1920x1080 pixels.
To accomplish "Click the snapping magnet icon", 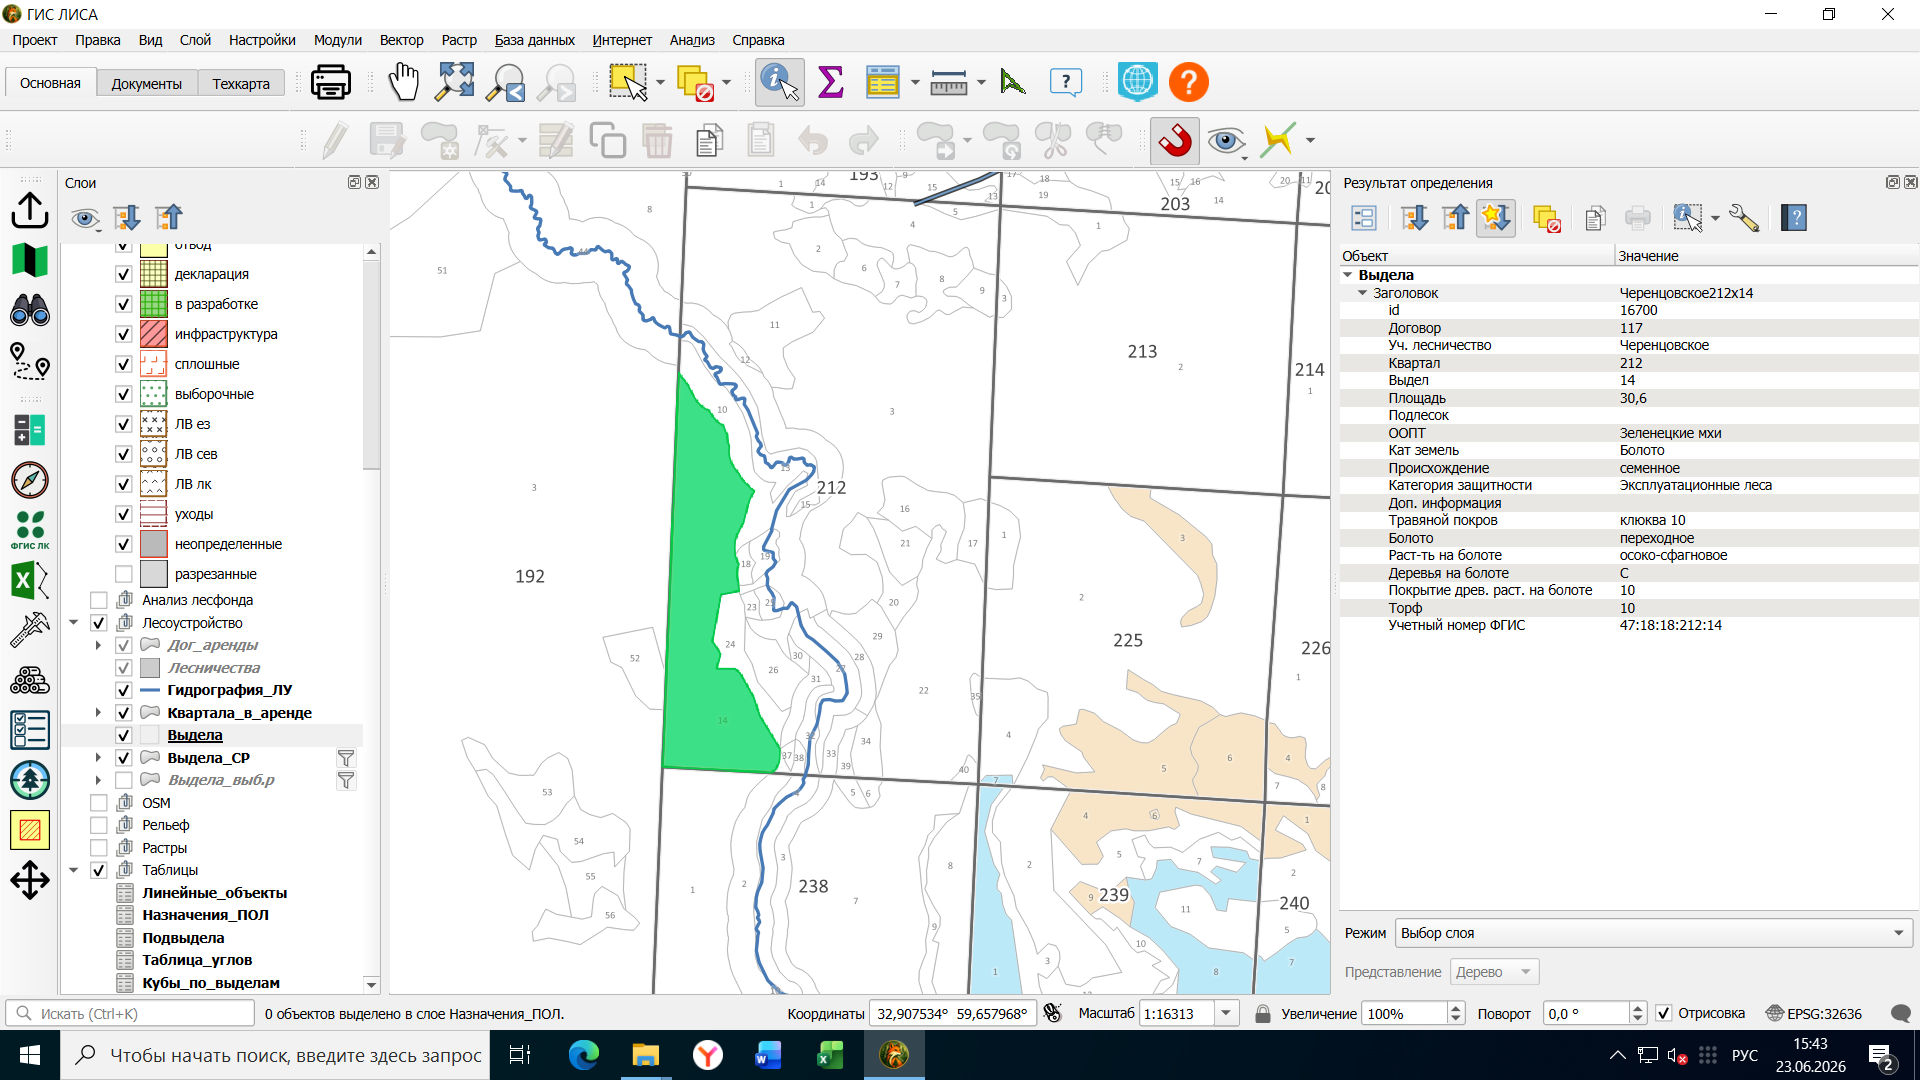I will pyautogui.click(x=1175, y=140).
